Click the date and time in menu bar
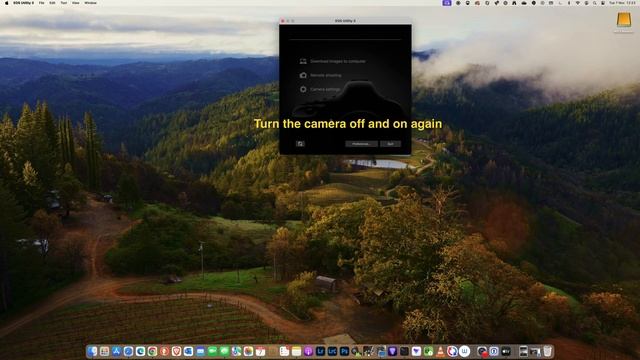This screenshot has width=640, height=360. coord(622,3)
